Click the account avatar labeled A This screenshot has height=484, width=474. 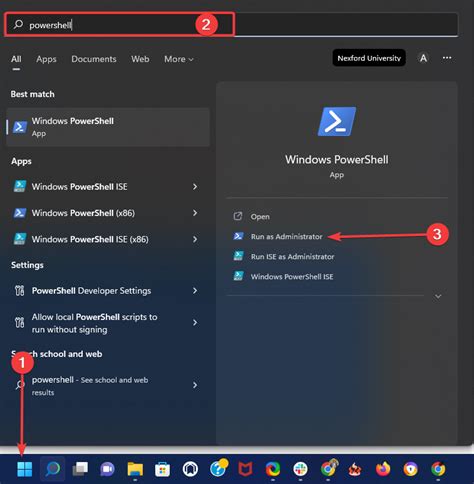pos(423,58)
